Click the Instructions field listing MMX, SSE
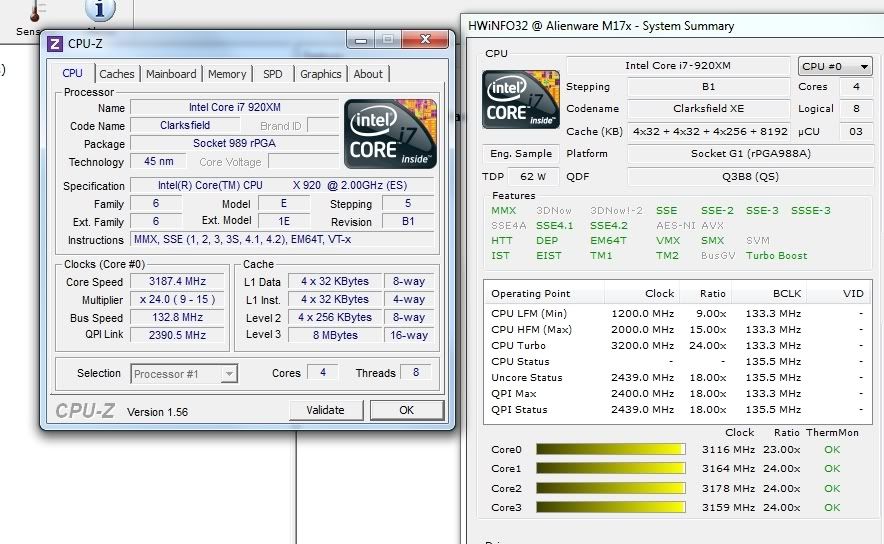This screenshot has height=544, width=884. coord(282,239)
